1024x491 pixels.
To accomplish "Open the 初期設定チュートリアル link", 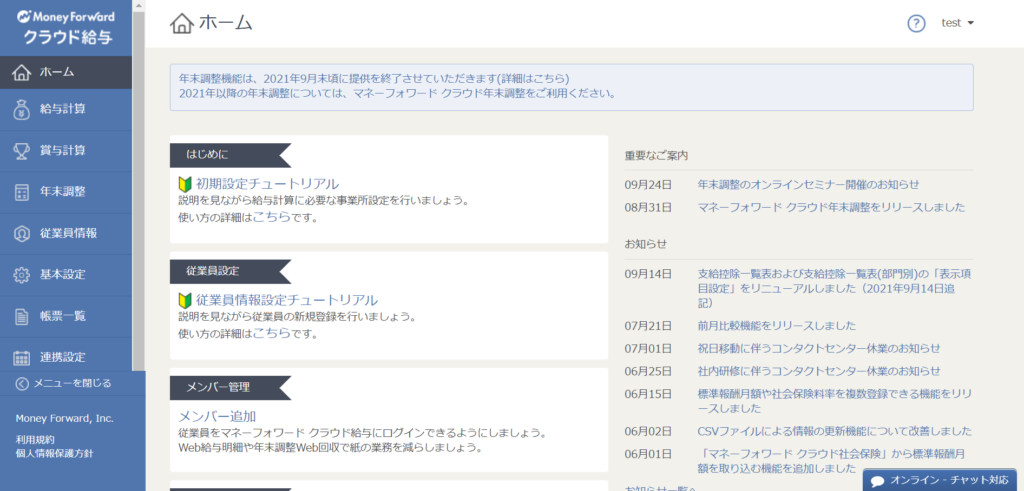I will pos(267,183).
